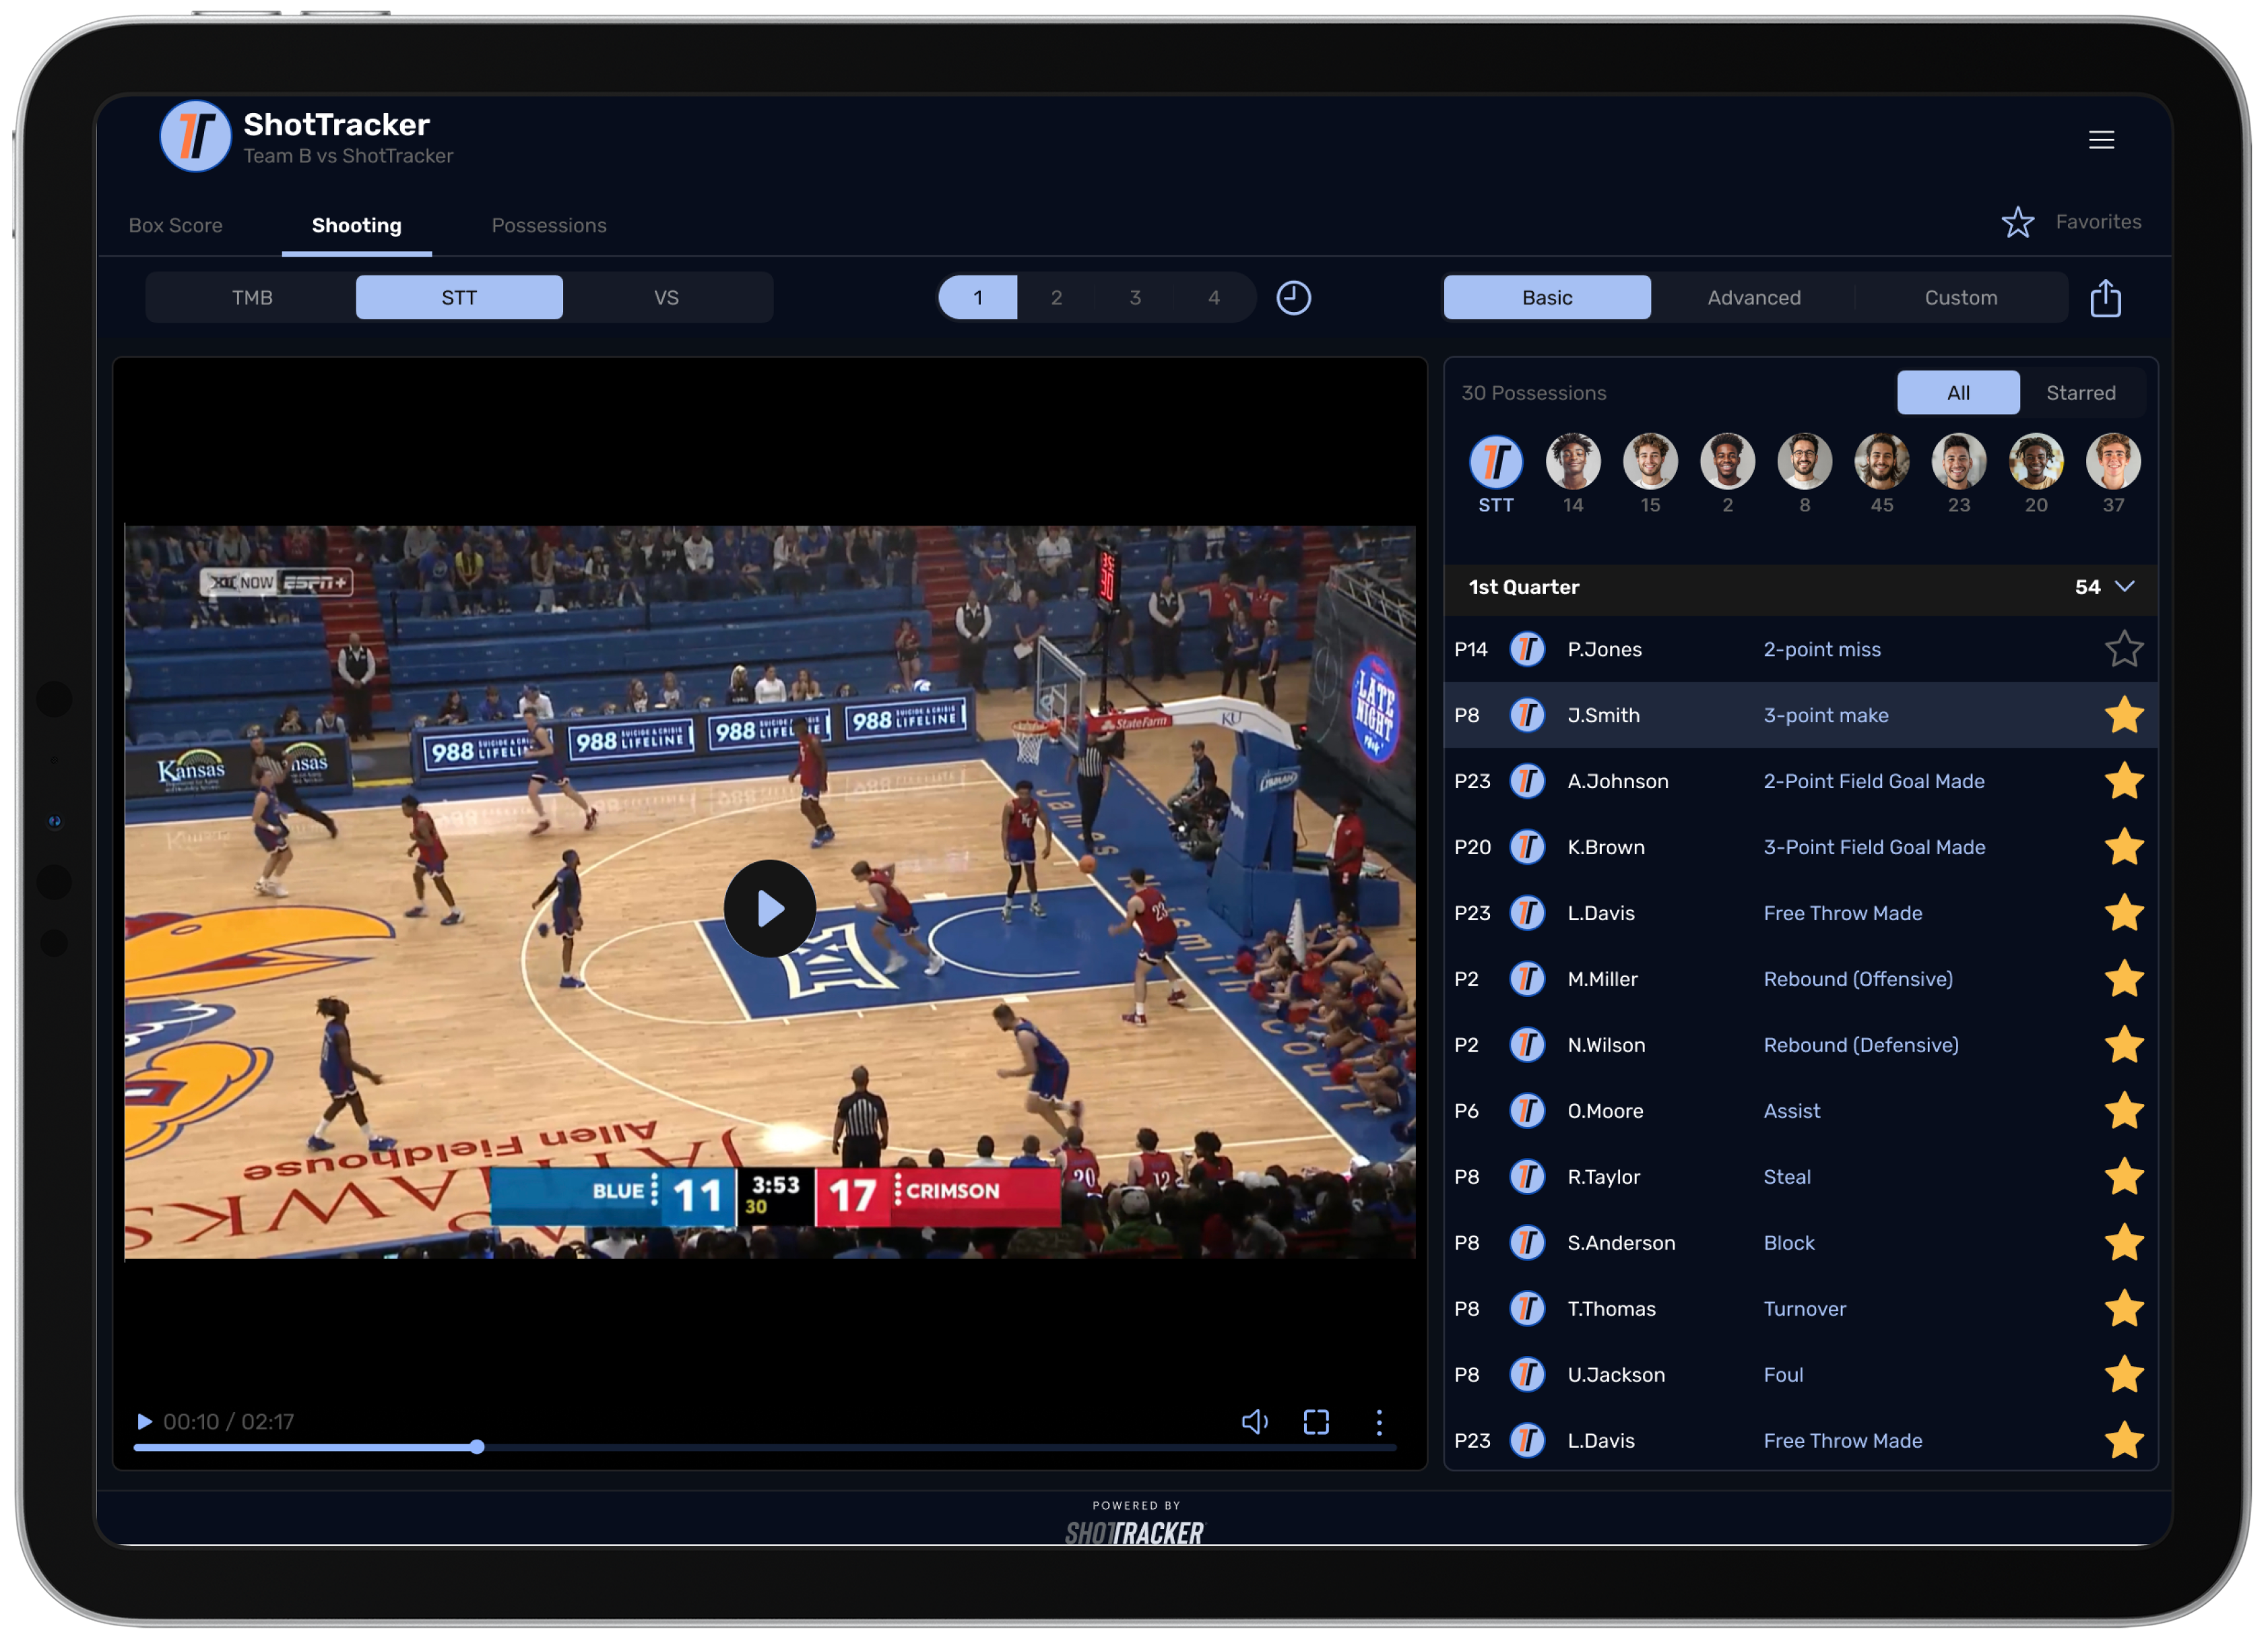Star the P.Jones 2-point miss
2268x1643 pixels.
2123,649
